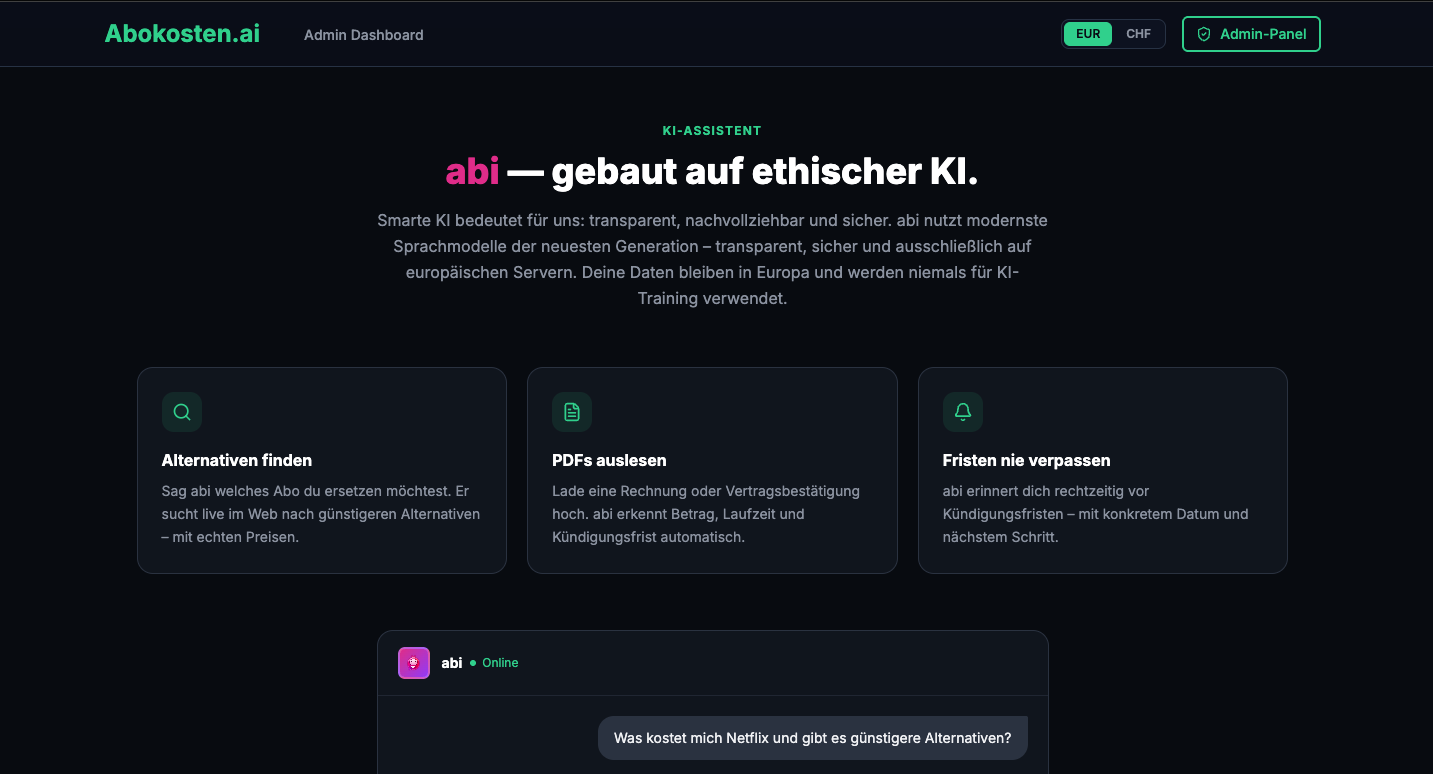Click the hero headline about ethischer KI
The image size is (1433, 774).
[x=711, y=171]
